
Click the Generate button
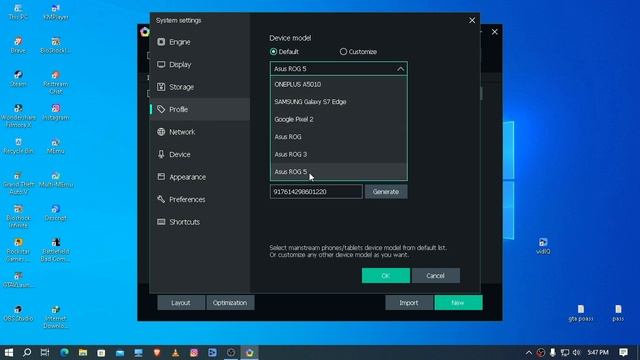click(x=386, y=191)
